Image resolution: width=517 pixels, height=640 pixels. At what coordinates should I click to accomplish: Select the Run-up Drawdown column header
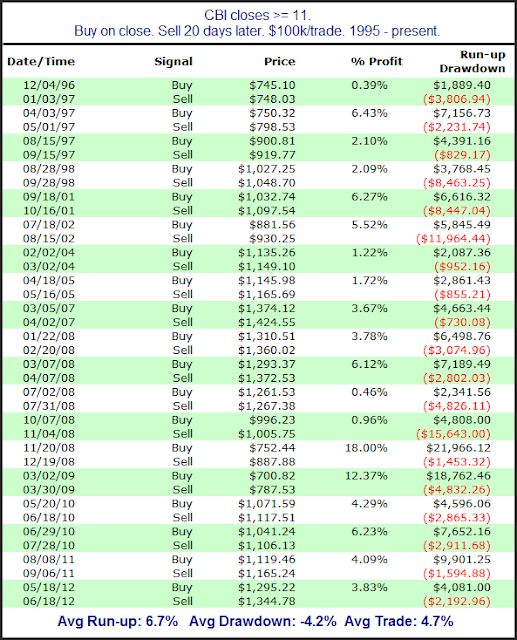[x=472, y=62]
